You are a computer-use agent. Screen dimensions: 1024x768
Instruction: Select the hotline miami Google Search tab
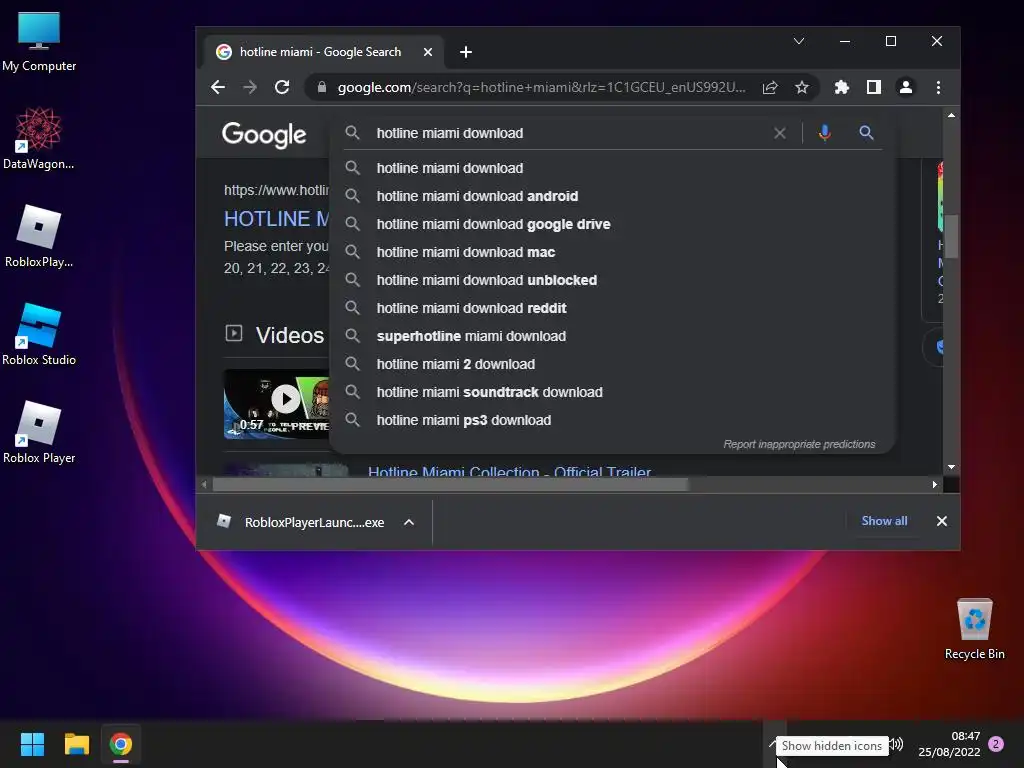pos(320,52)
